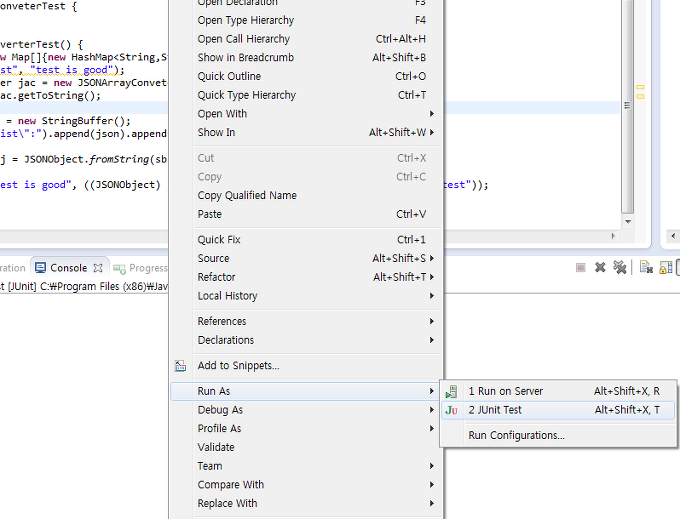Click the Progress tab icon
Viewport: 680px width, 519px height.
(x=119, y=269)
